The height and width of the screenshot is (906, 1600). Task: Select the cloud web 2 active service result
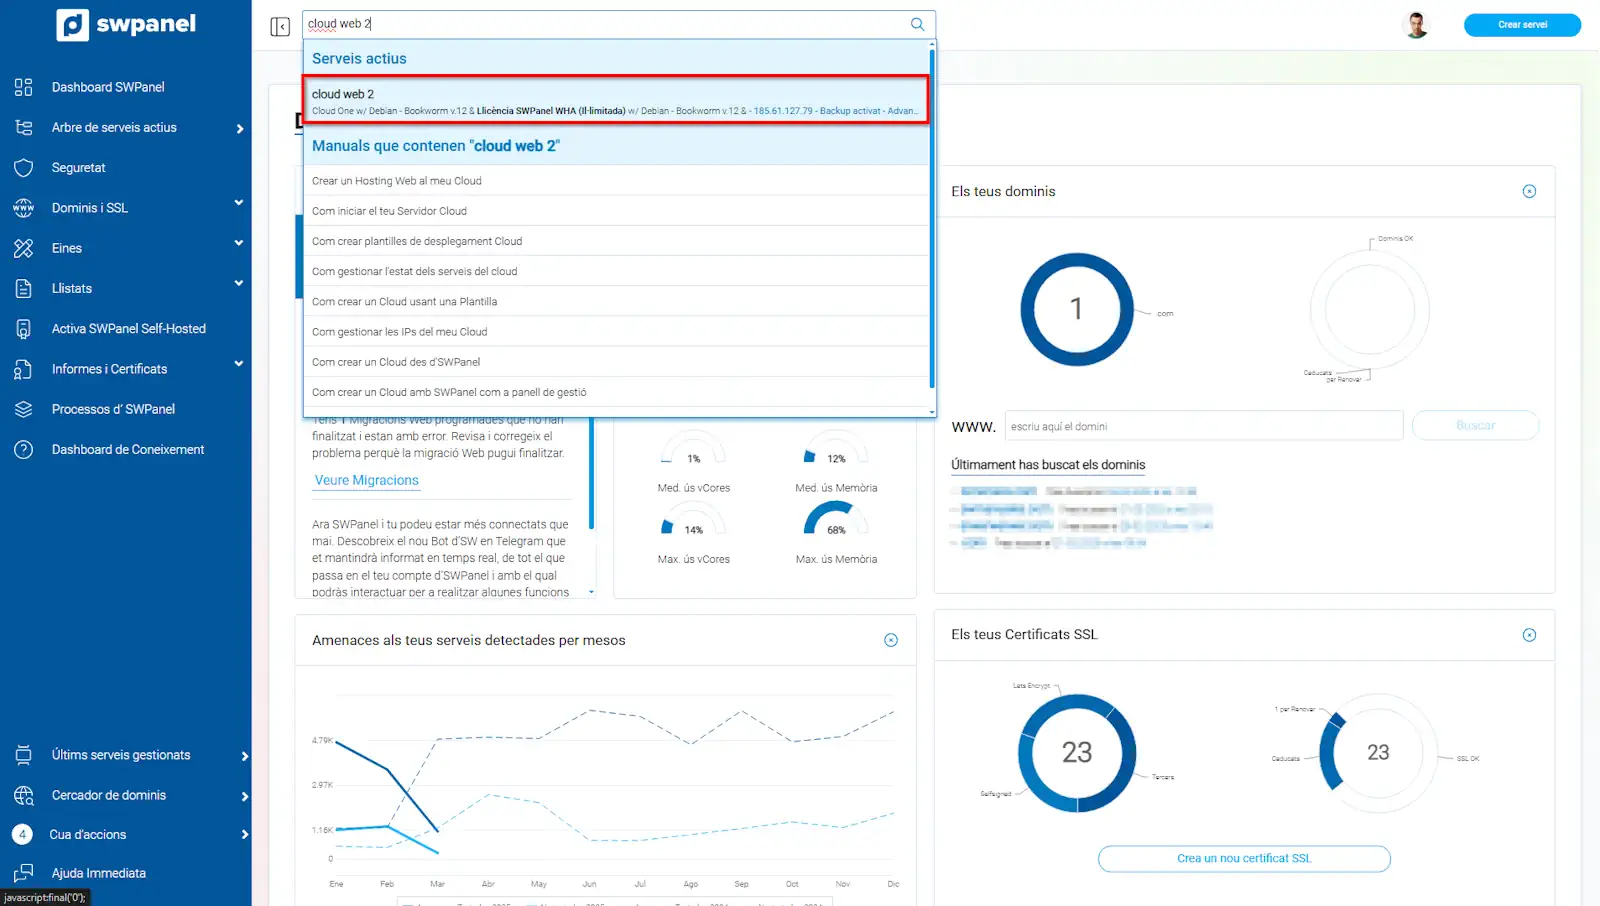point(616,101)
